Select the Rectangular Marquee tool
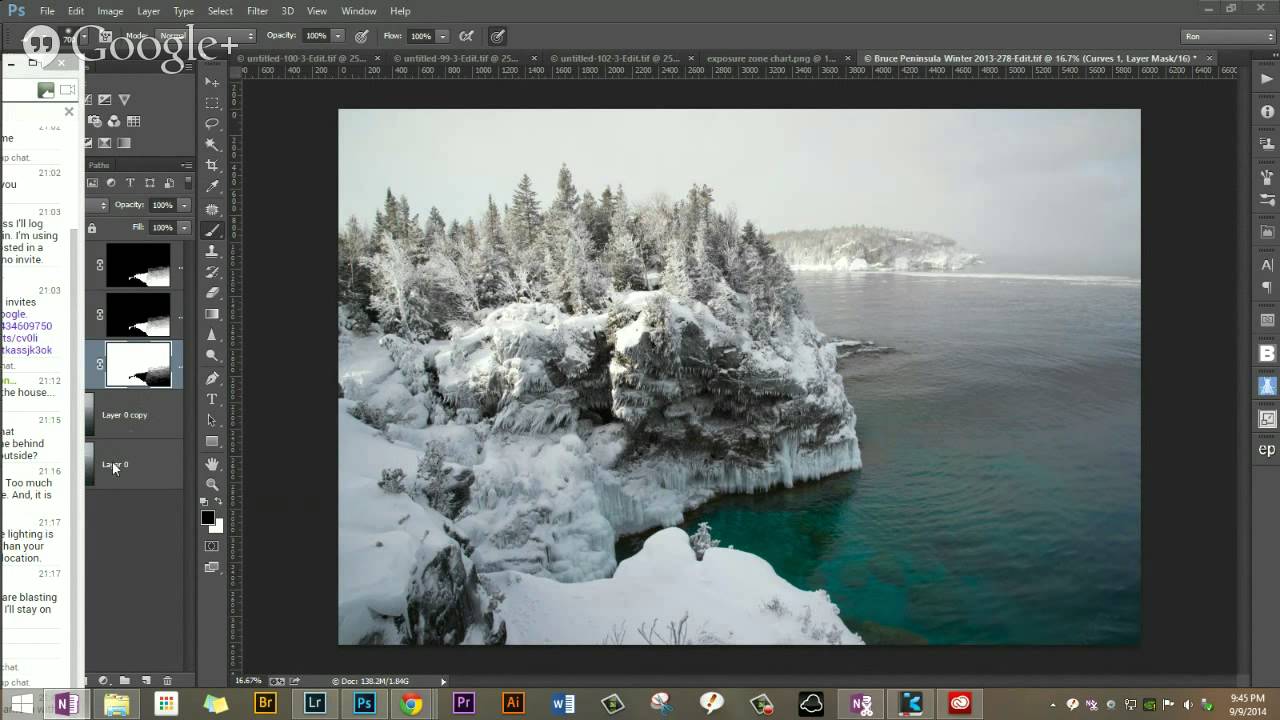The height and width of the screenshot is (720, 1280). (212, 103)
